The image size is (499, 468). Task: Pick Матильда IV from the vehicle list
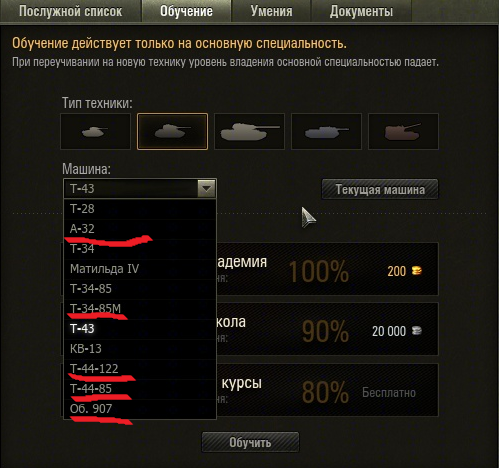[x=140, y=269]
